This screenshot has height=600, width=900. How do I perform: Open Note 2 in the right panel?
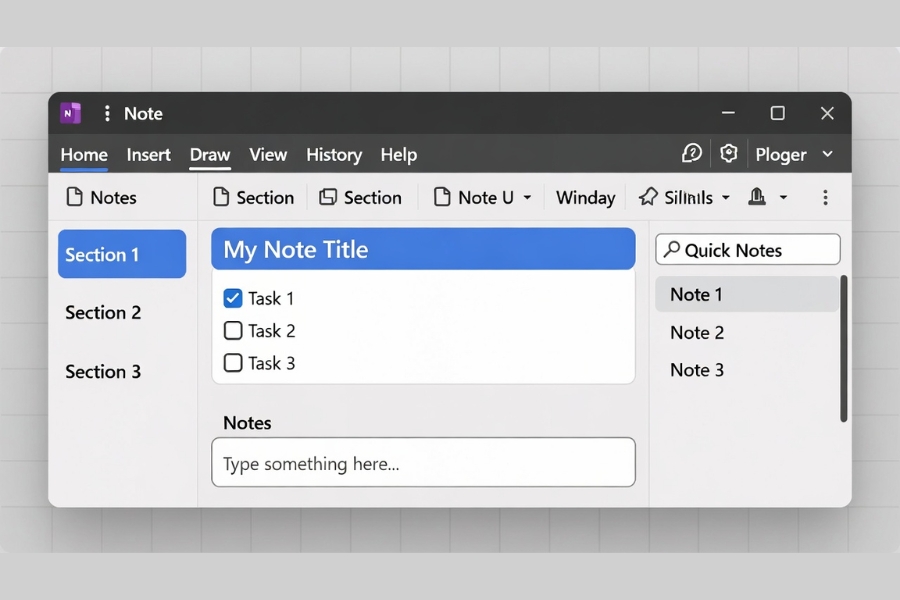click(x=696, y=332)
